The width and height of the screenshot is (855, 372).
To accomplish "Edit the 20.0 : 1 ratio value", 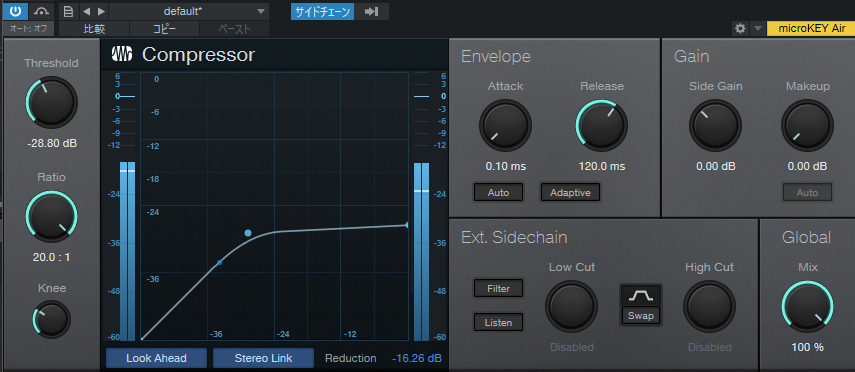I will point(51,257).
